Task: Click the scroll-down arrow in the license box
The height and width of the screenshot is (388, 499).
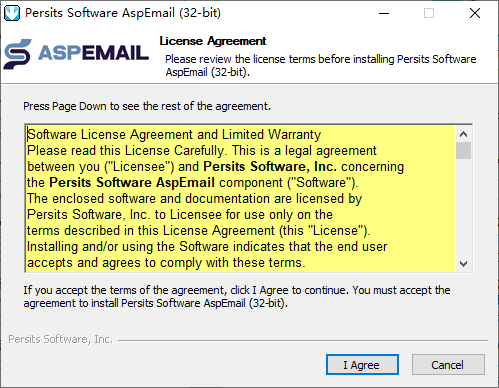Action: click(463, 264)
